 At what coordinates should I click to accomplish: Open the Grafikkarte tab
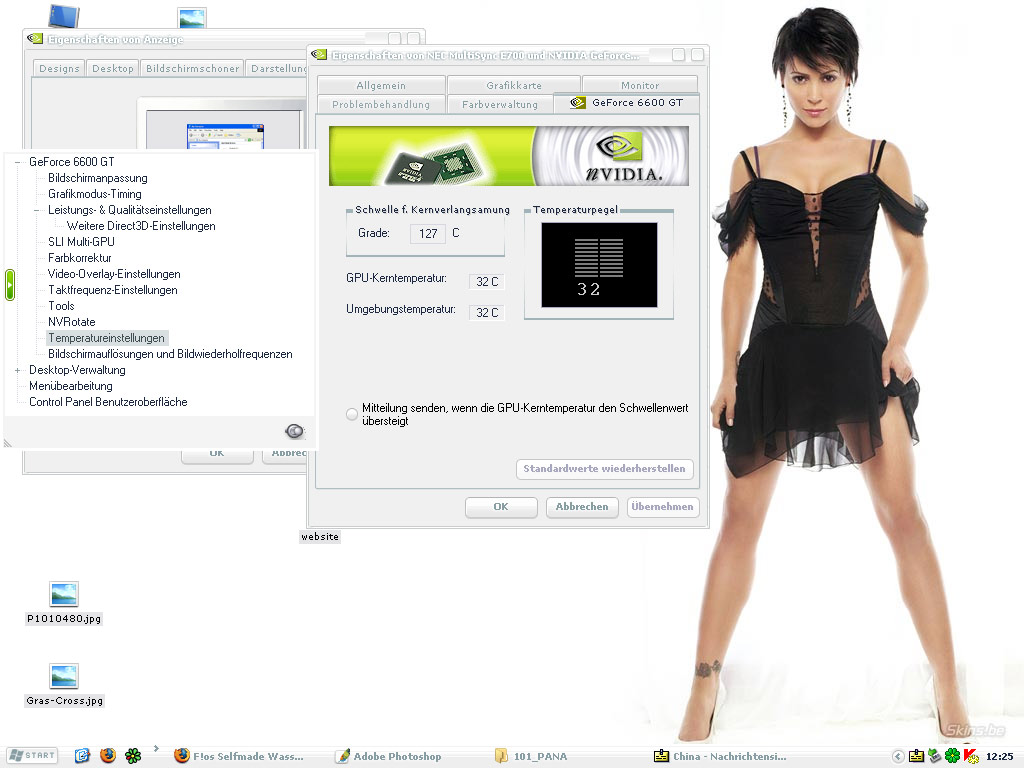click(x=514, y=85)
